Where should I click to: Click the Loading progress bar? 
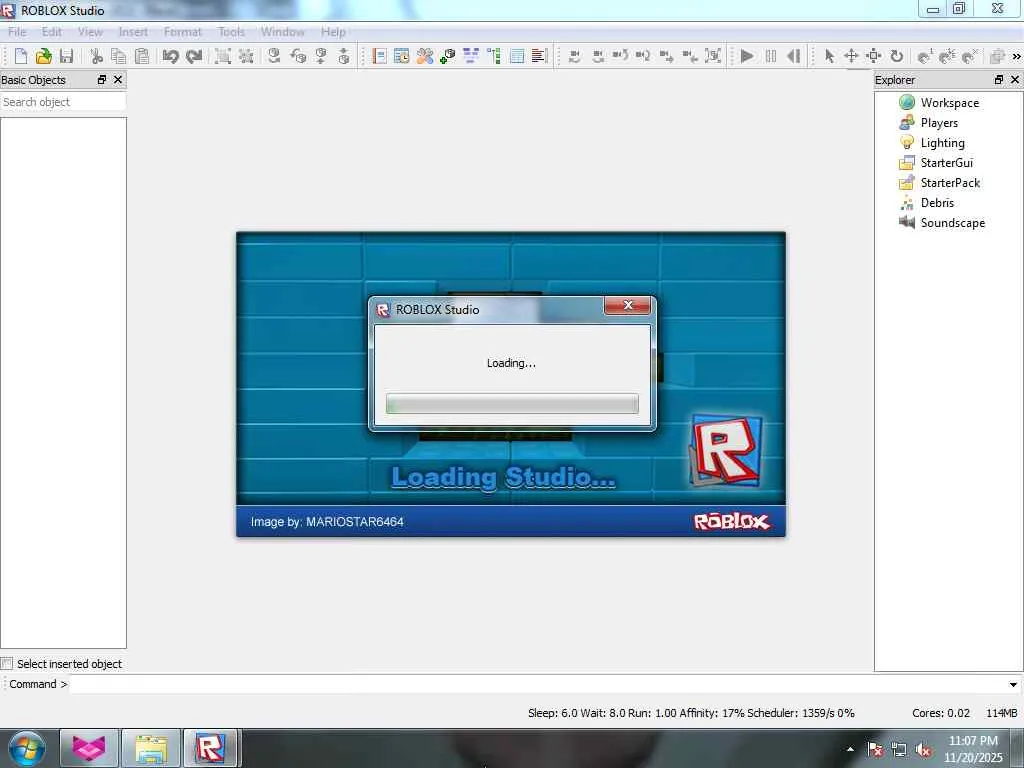[x=512, y=404]
